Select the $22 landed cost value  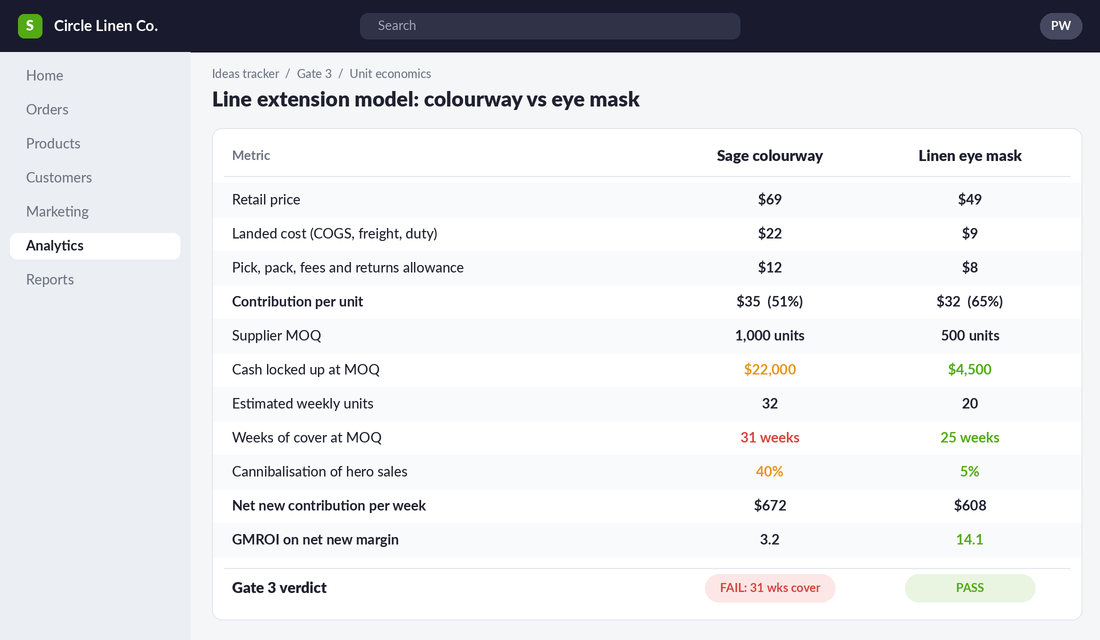tap(770, 234)
